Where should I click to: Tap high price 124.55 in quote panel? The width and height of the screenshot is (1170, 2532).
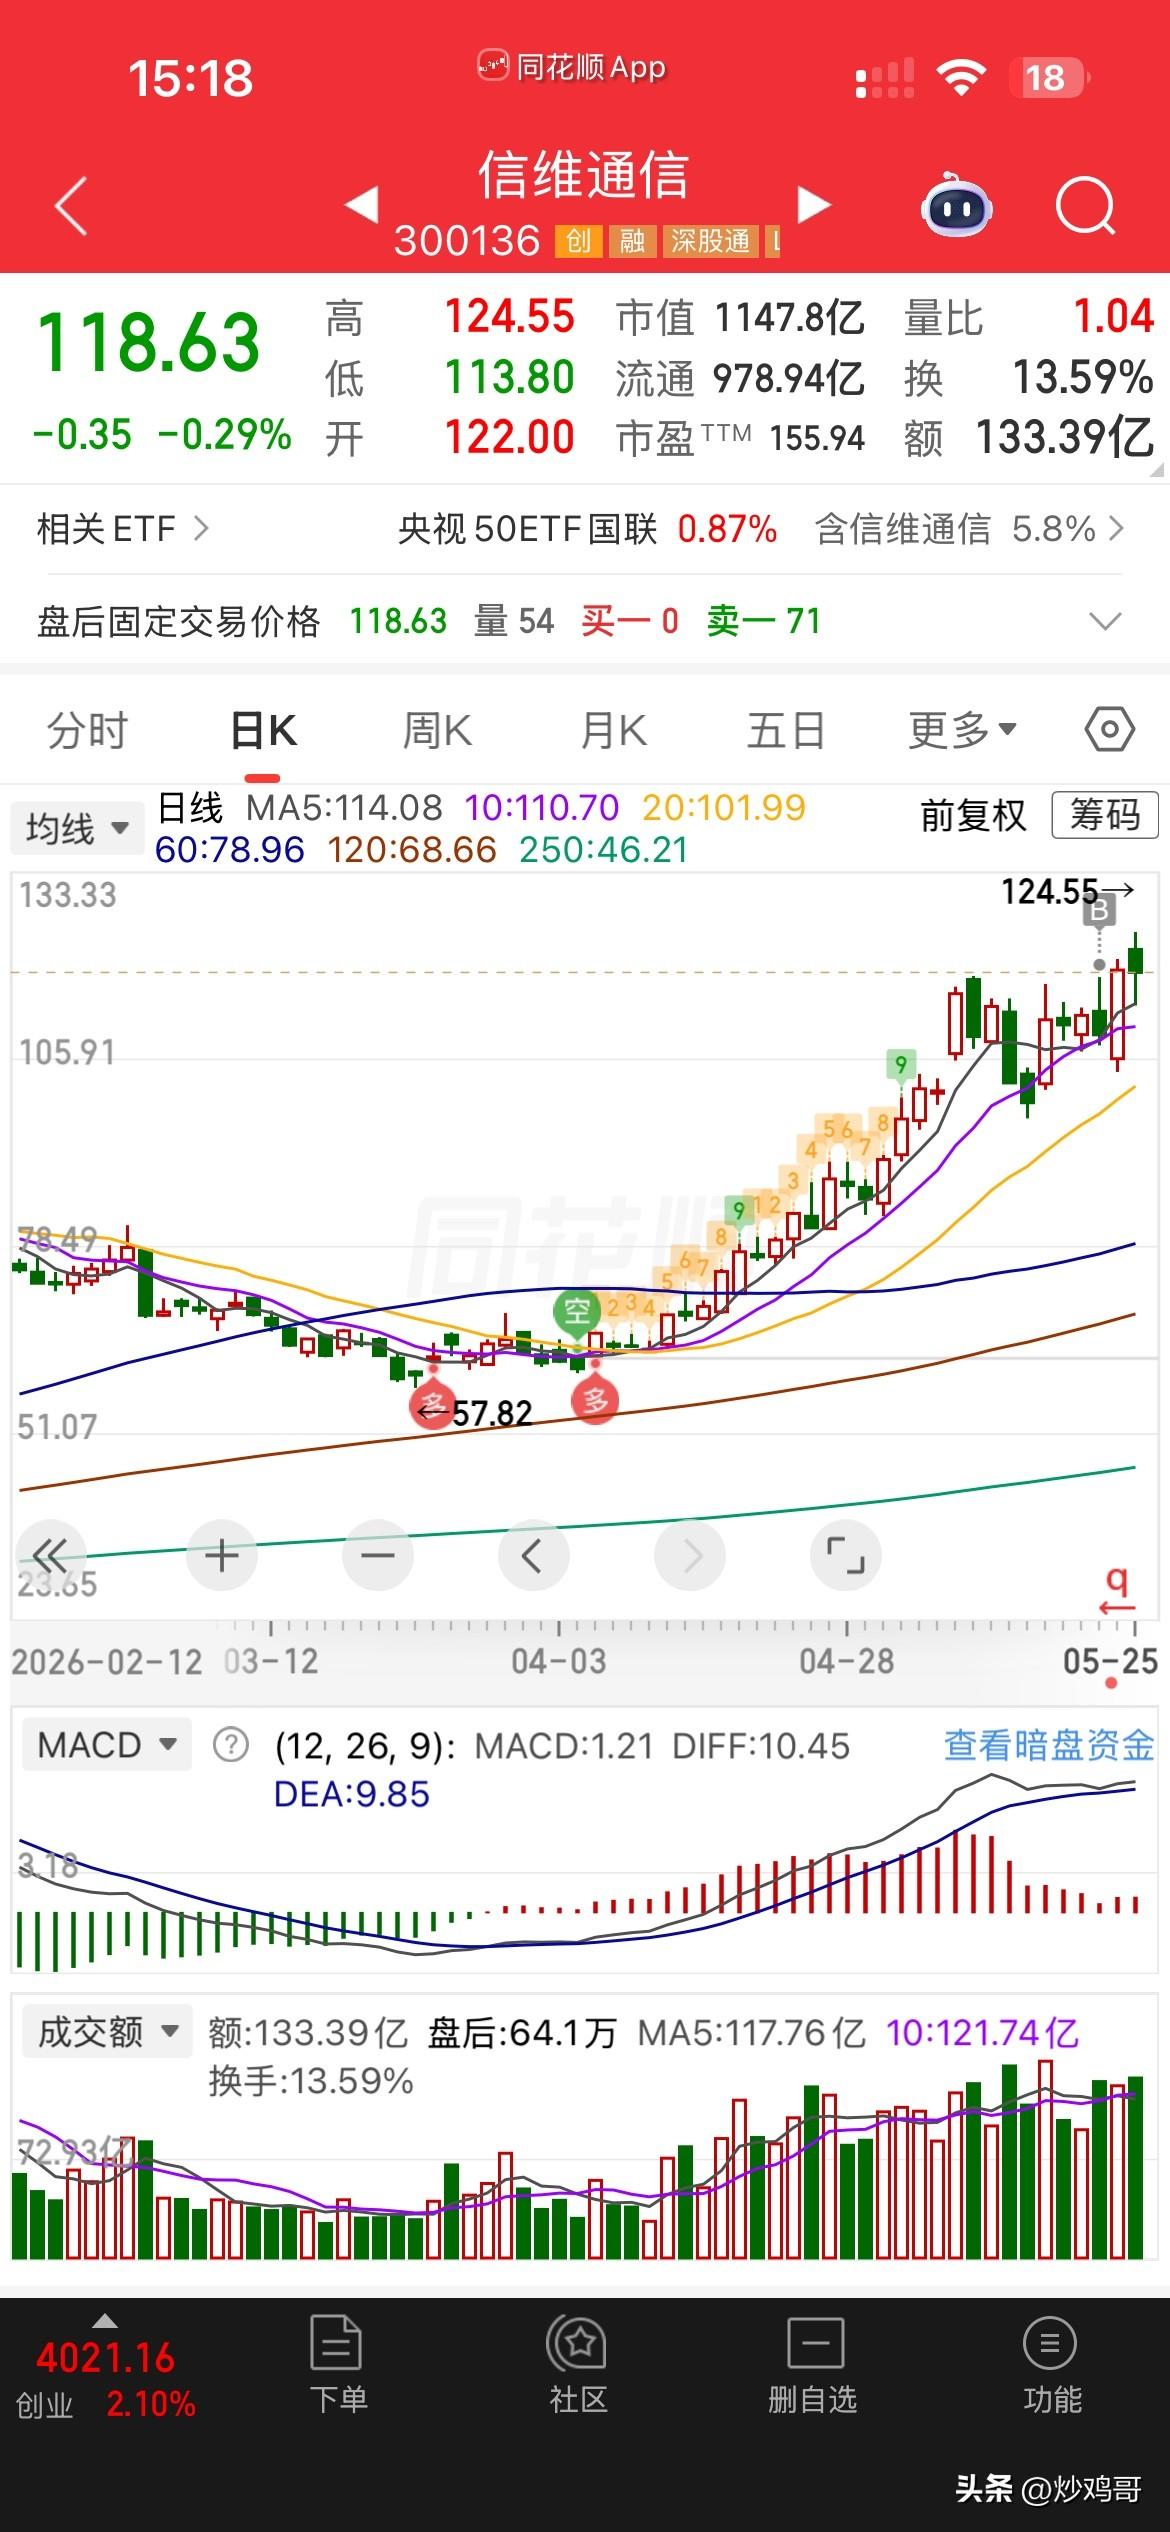510,317
